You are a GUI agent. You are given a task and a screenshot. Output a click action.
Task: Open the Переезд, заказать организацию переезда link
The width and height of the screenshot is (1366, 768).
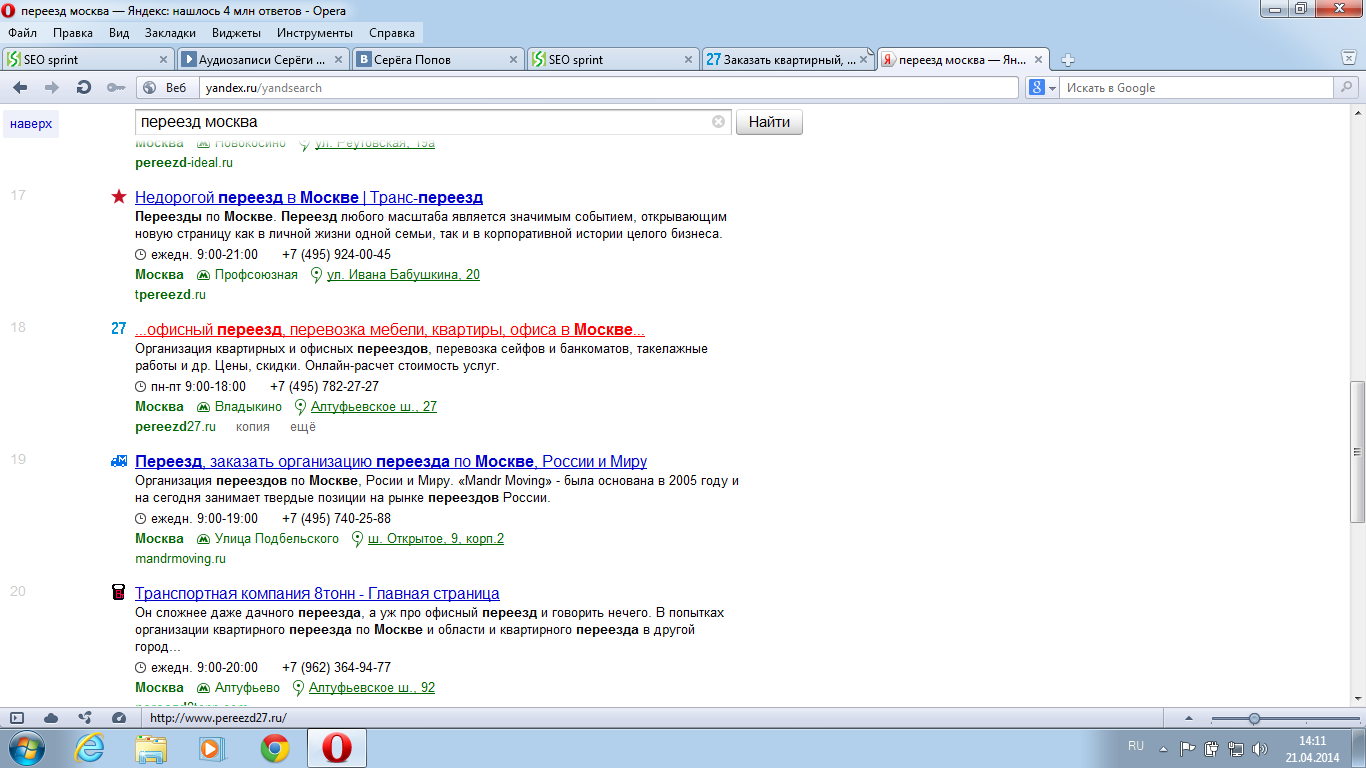click(391, 461)
